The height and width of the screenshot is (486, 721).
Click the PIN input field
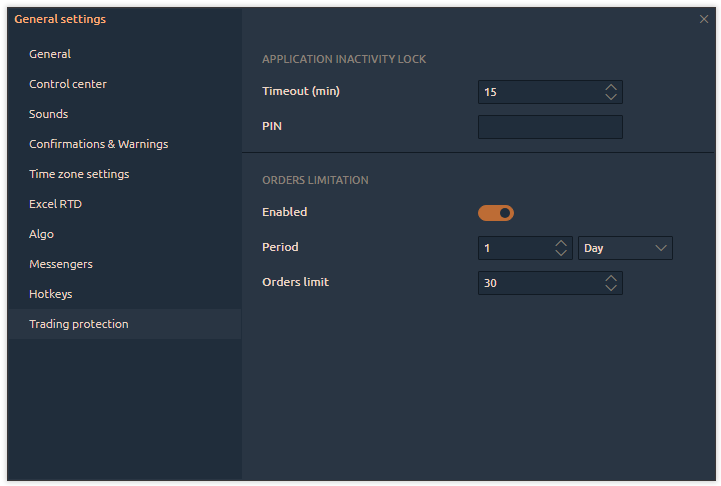[550, 127]
